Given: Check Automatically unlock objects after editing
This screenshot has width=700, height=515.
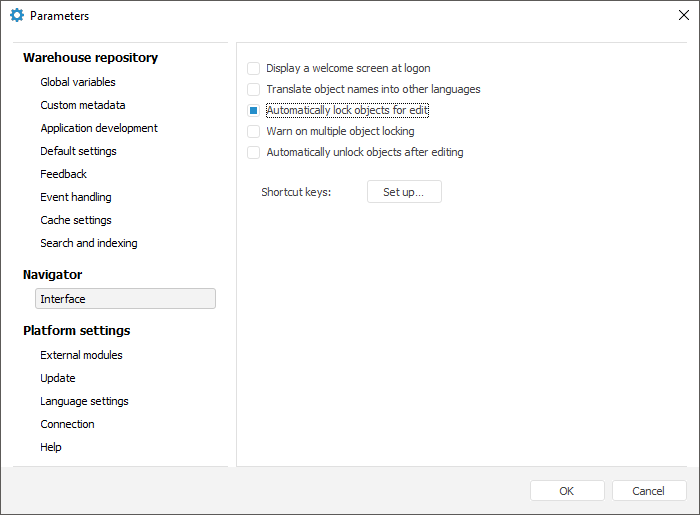Looking at the screenshot, I should (x=254, y=152).
